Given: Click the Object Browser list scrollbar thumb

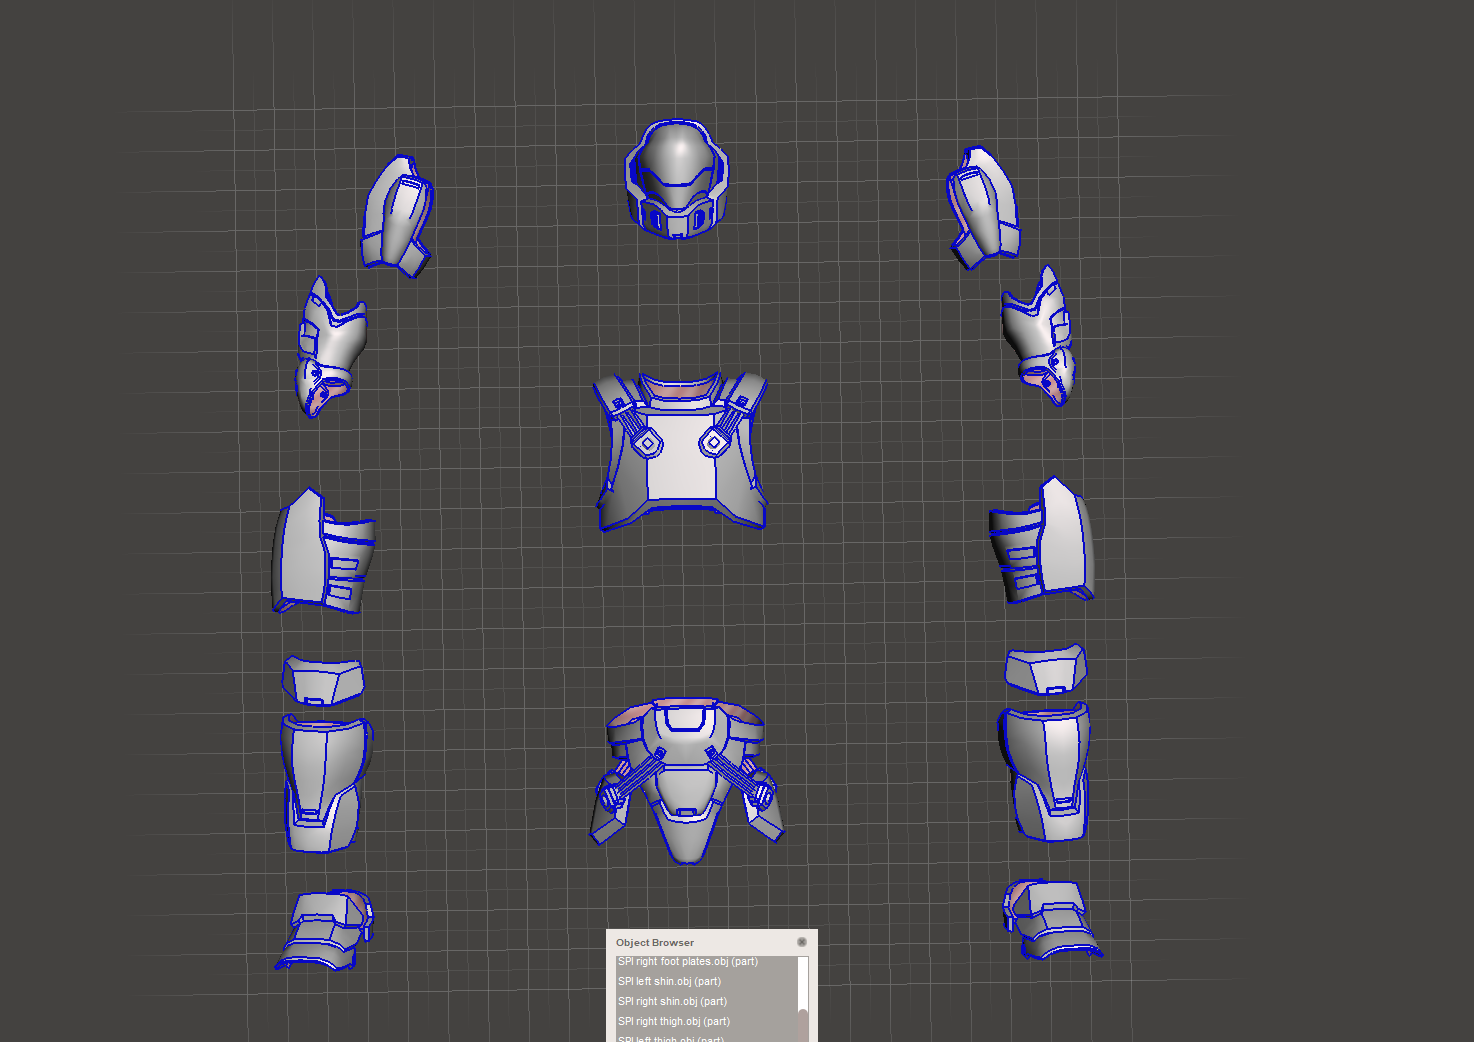Looking at the screenshot, I should point(802,1025).
